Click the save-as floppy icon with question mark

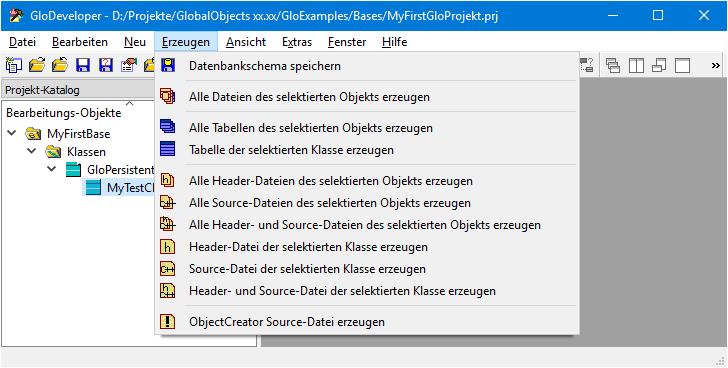(106, 65)
